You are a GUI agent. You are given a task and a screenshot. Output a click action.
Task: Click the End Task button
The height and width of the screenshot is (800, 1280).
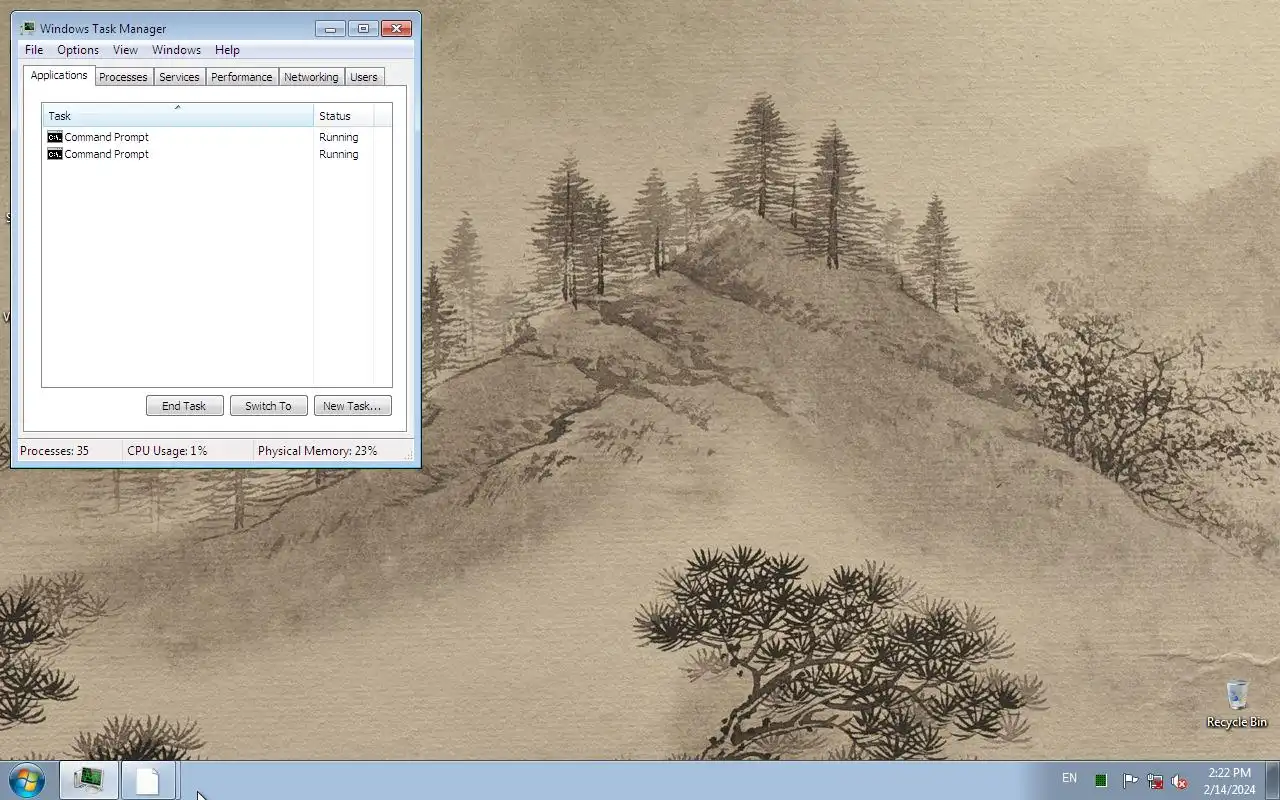pos(184,406)
